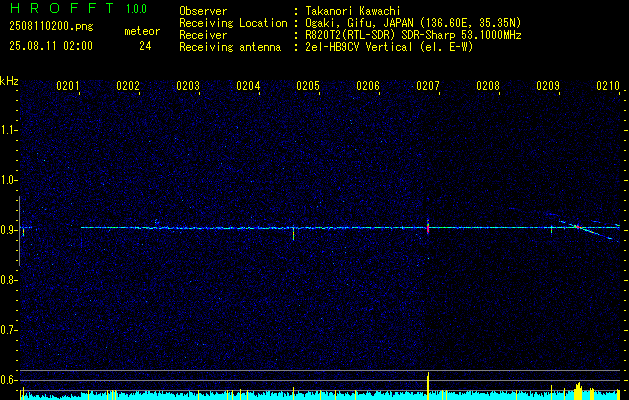This screenshot has height=400, width=629.
Task: Select the file name 2508110200.png
Action: [51, 26]
